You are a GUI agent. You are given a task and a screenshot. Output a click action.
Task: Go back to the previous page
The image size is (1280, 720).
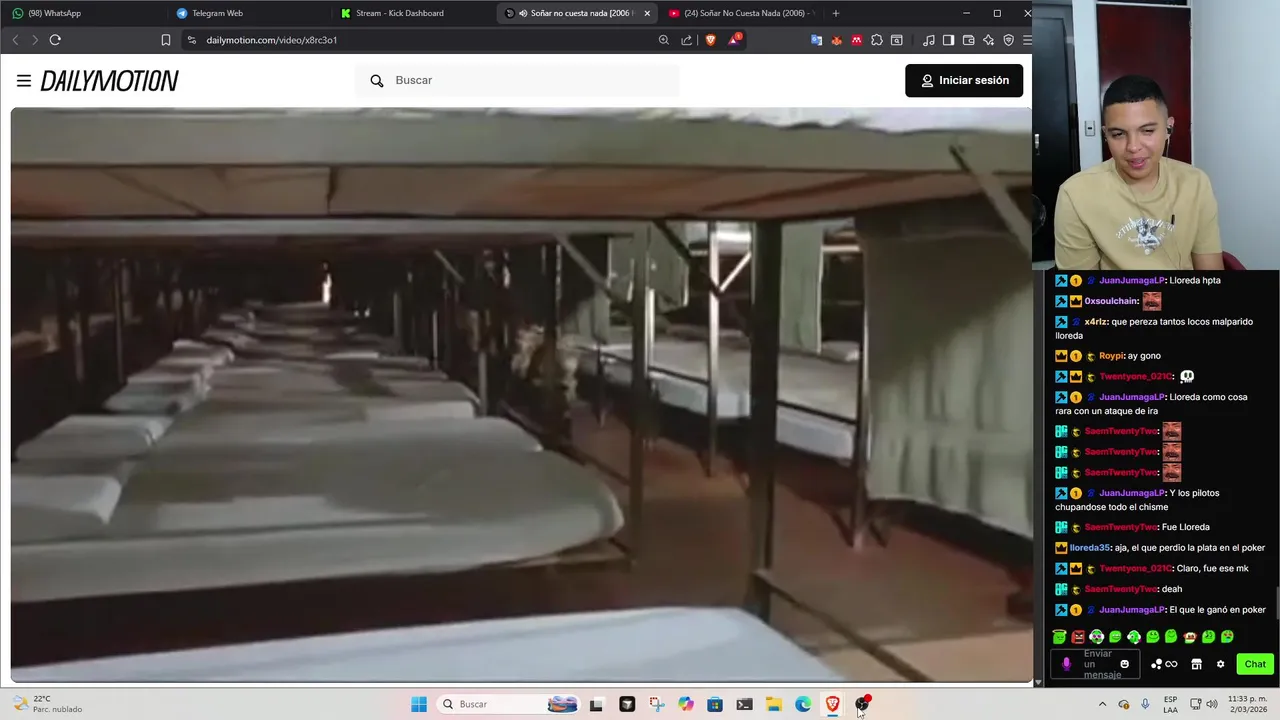pyautogui.click(x=15, y=40)
